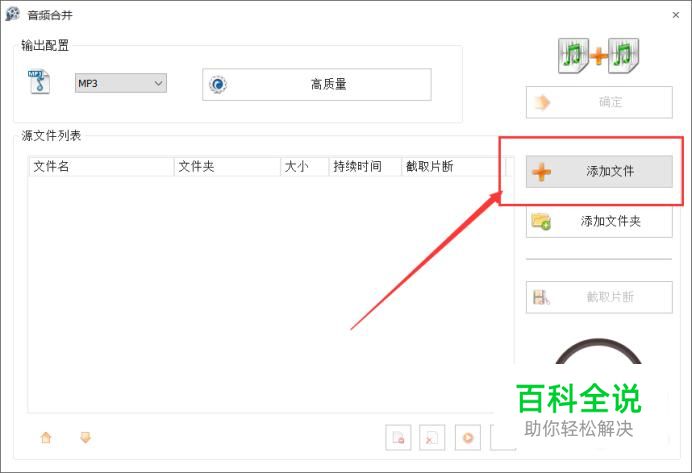Screen dimensions: 692x473
Task: Move item down with the down arrow
Action: pos(86,438)
